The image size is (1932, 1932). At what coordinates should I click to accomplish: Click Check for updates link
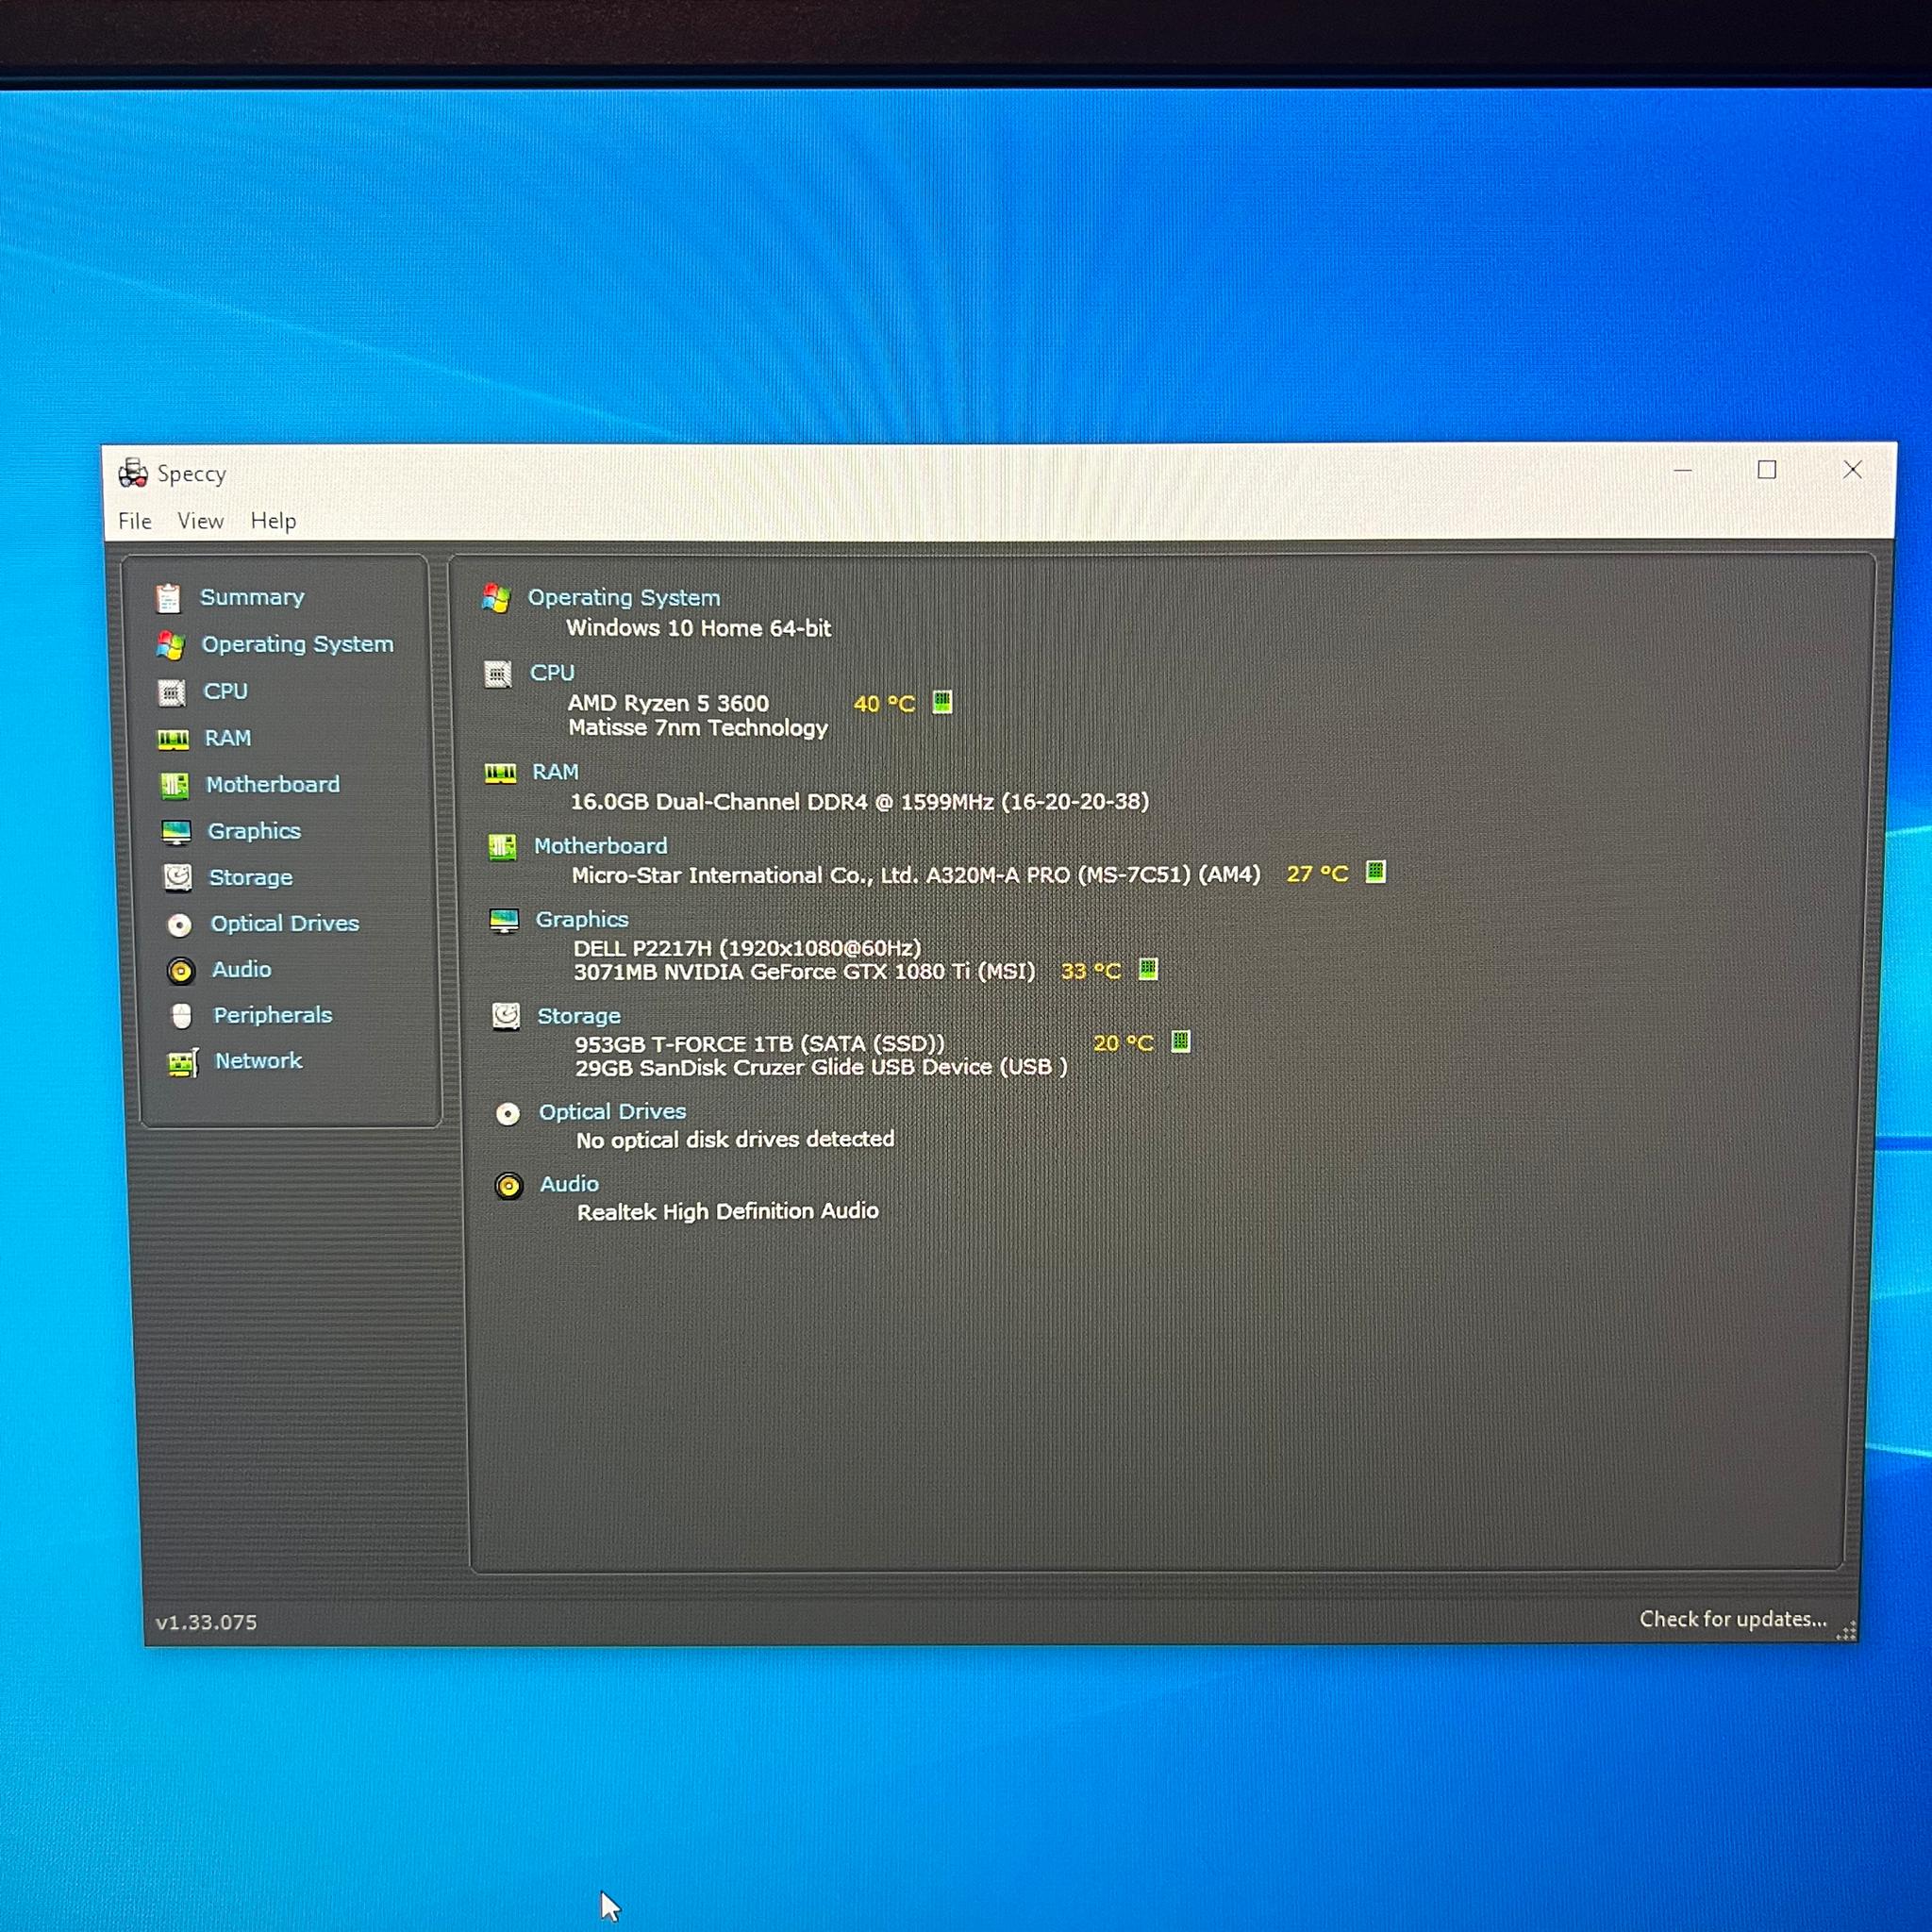pos(1733,1619)
